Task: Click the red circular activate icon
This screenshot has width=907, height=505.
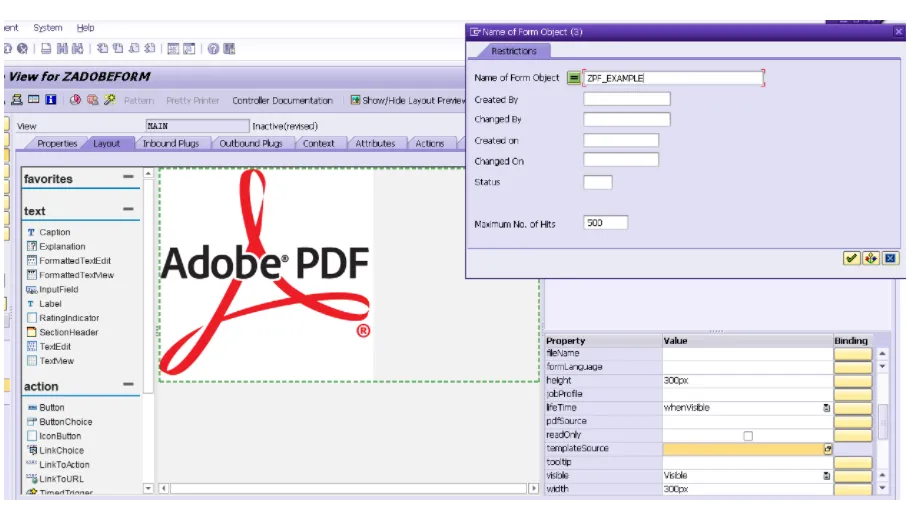Action: click(x=75, y=100)
